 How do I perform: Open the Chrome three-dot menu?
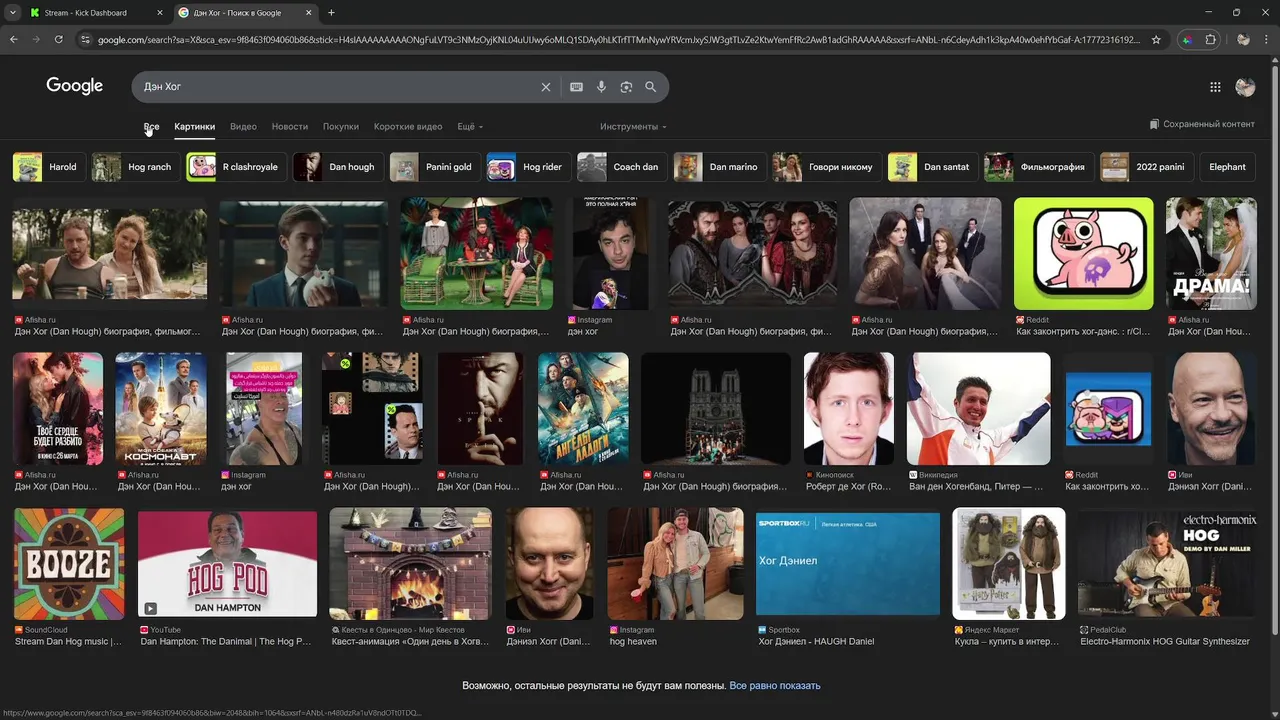pyautogui.click(x=1266, y=39)
